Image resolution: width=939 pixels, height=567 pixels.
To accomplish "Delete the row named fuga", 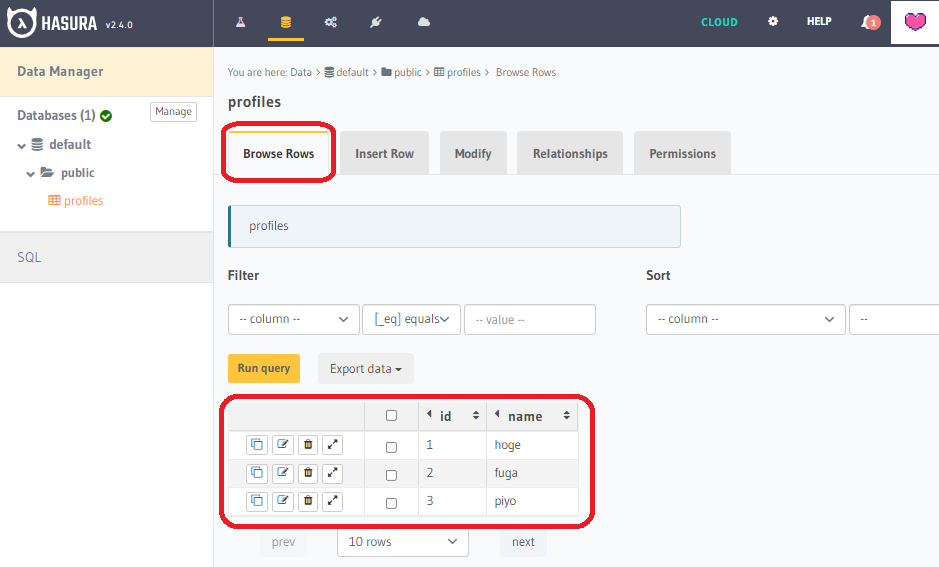I will (308, 473).
